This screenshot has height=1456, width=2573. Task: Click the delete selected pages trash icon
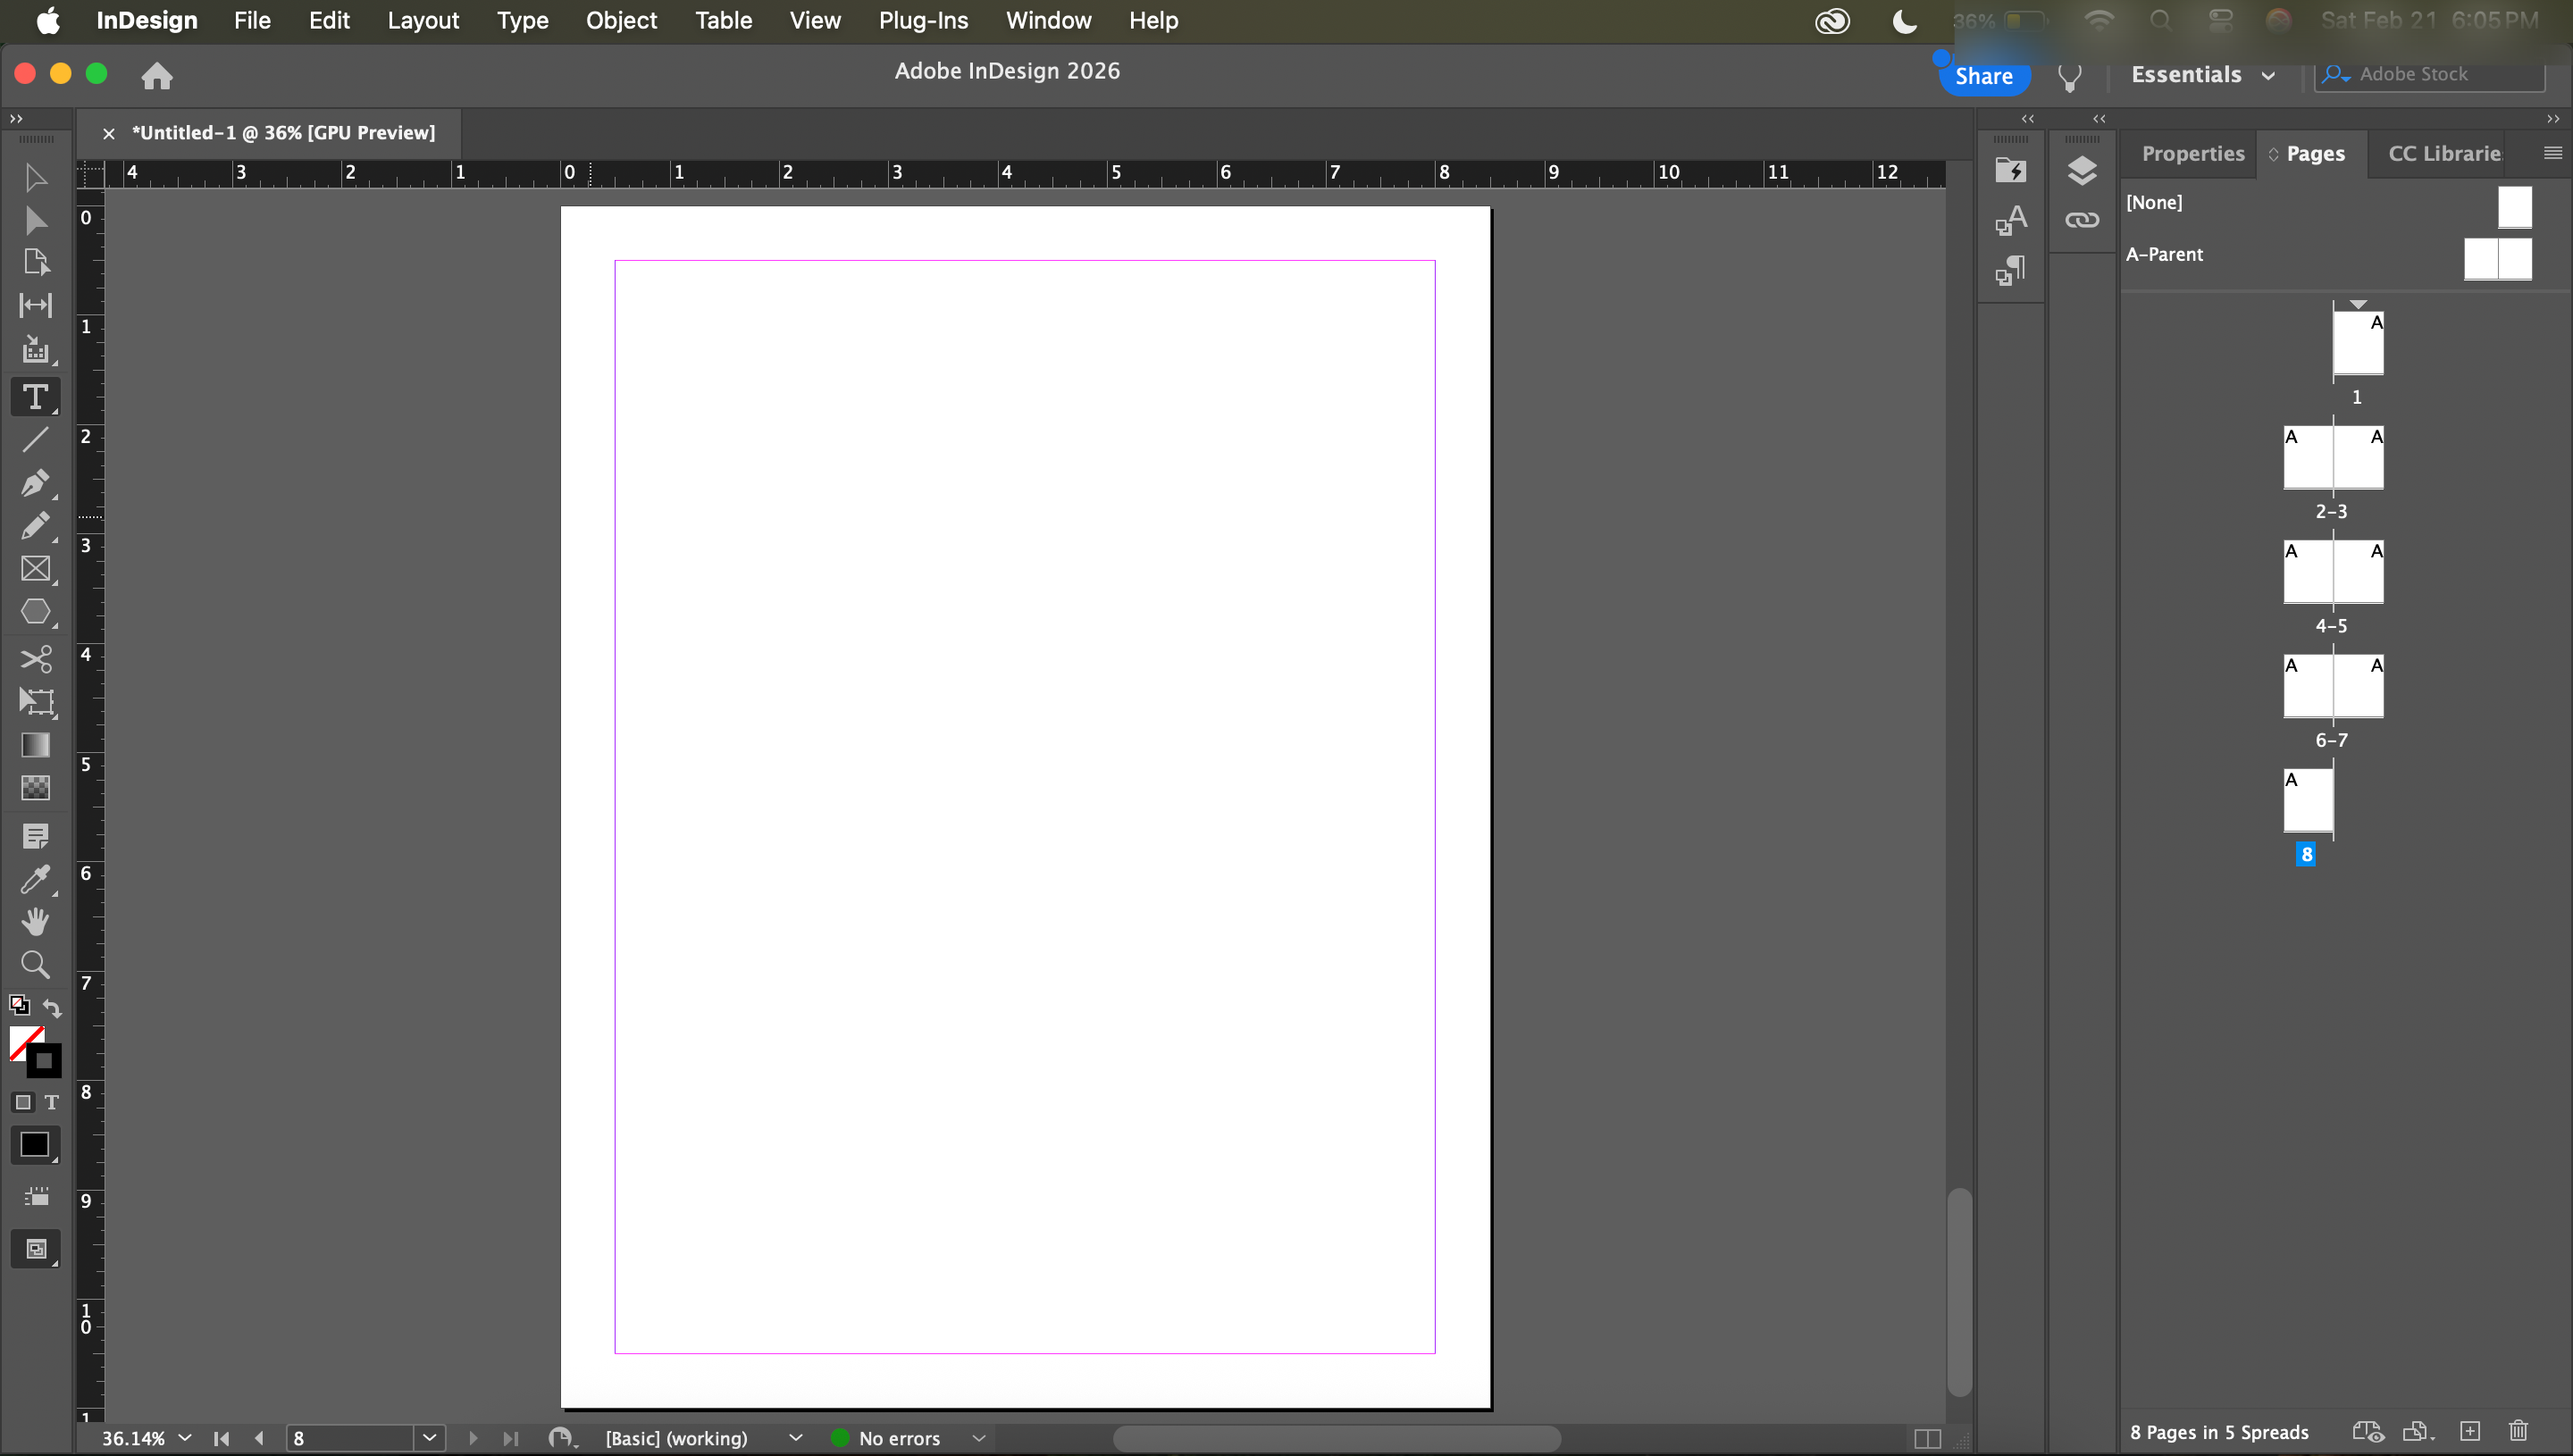tap(2518, 1432)
